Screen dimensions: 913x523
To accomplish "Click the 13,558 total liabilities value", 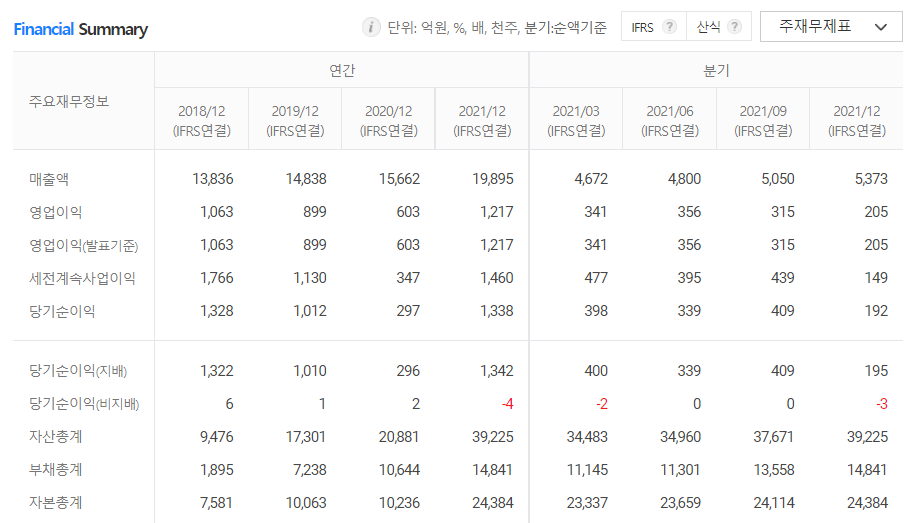I will (x=774, y=469).
